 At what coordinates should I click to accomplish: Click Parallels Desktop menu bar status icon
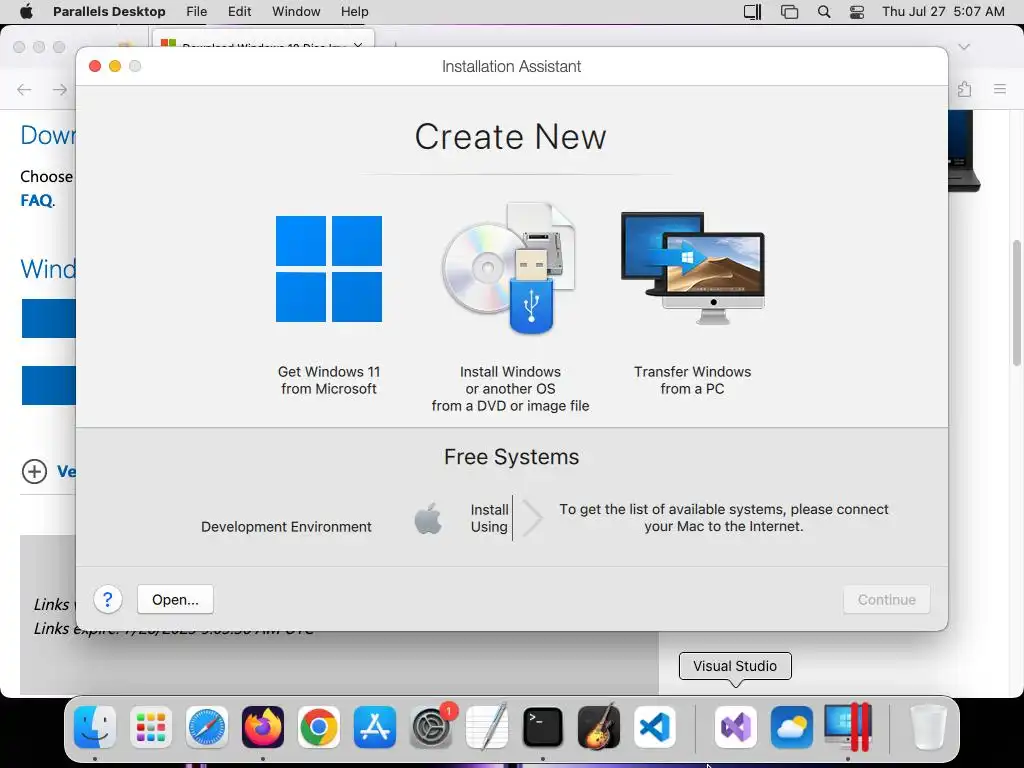coord(752,12)
